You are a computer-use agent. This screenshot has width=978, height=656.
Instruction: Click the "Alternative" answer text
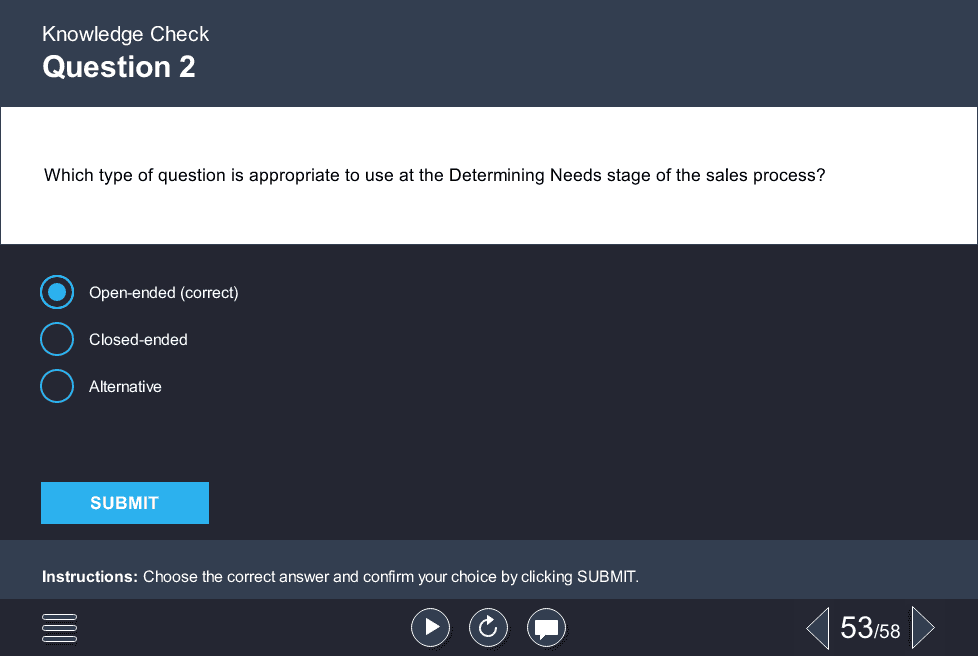[x=125, y=387]
